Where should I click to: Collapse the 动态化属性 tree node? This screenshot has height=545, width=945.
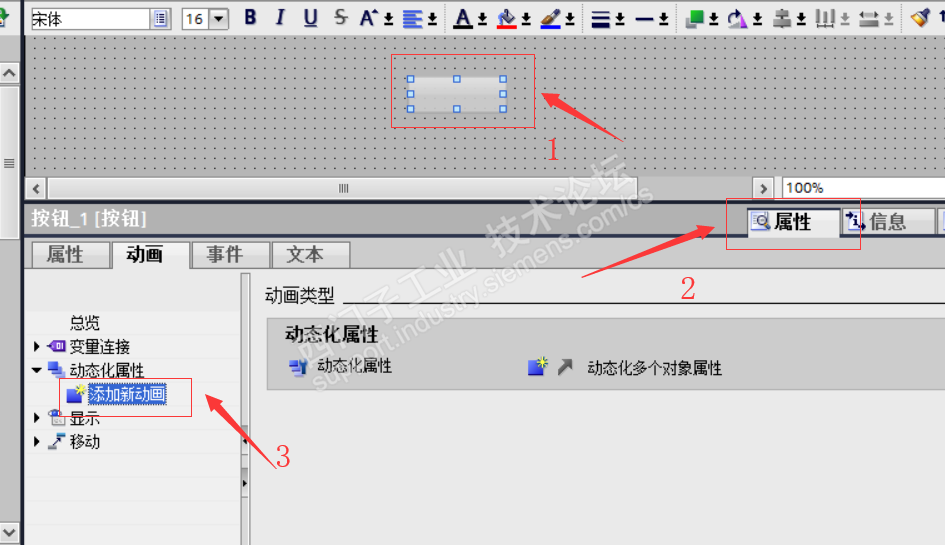point(37,370)
